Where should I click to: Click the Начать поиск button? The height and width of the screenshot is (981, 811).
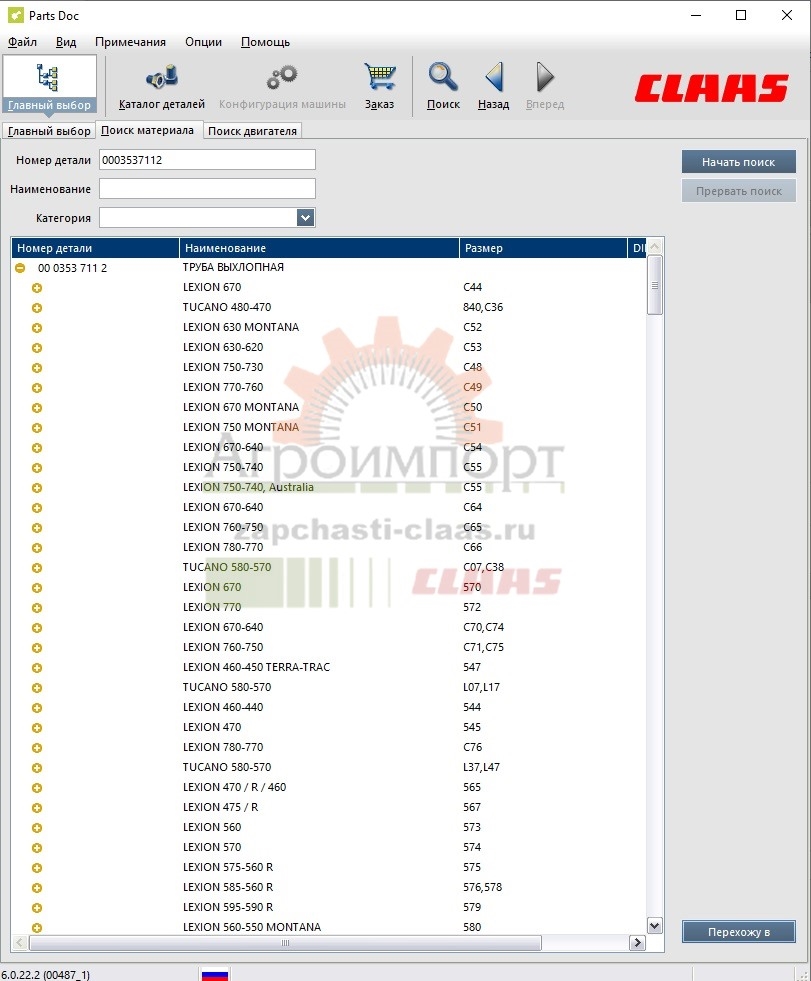(x=738, y=162)
